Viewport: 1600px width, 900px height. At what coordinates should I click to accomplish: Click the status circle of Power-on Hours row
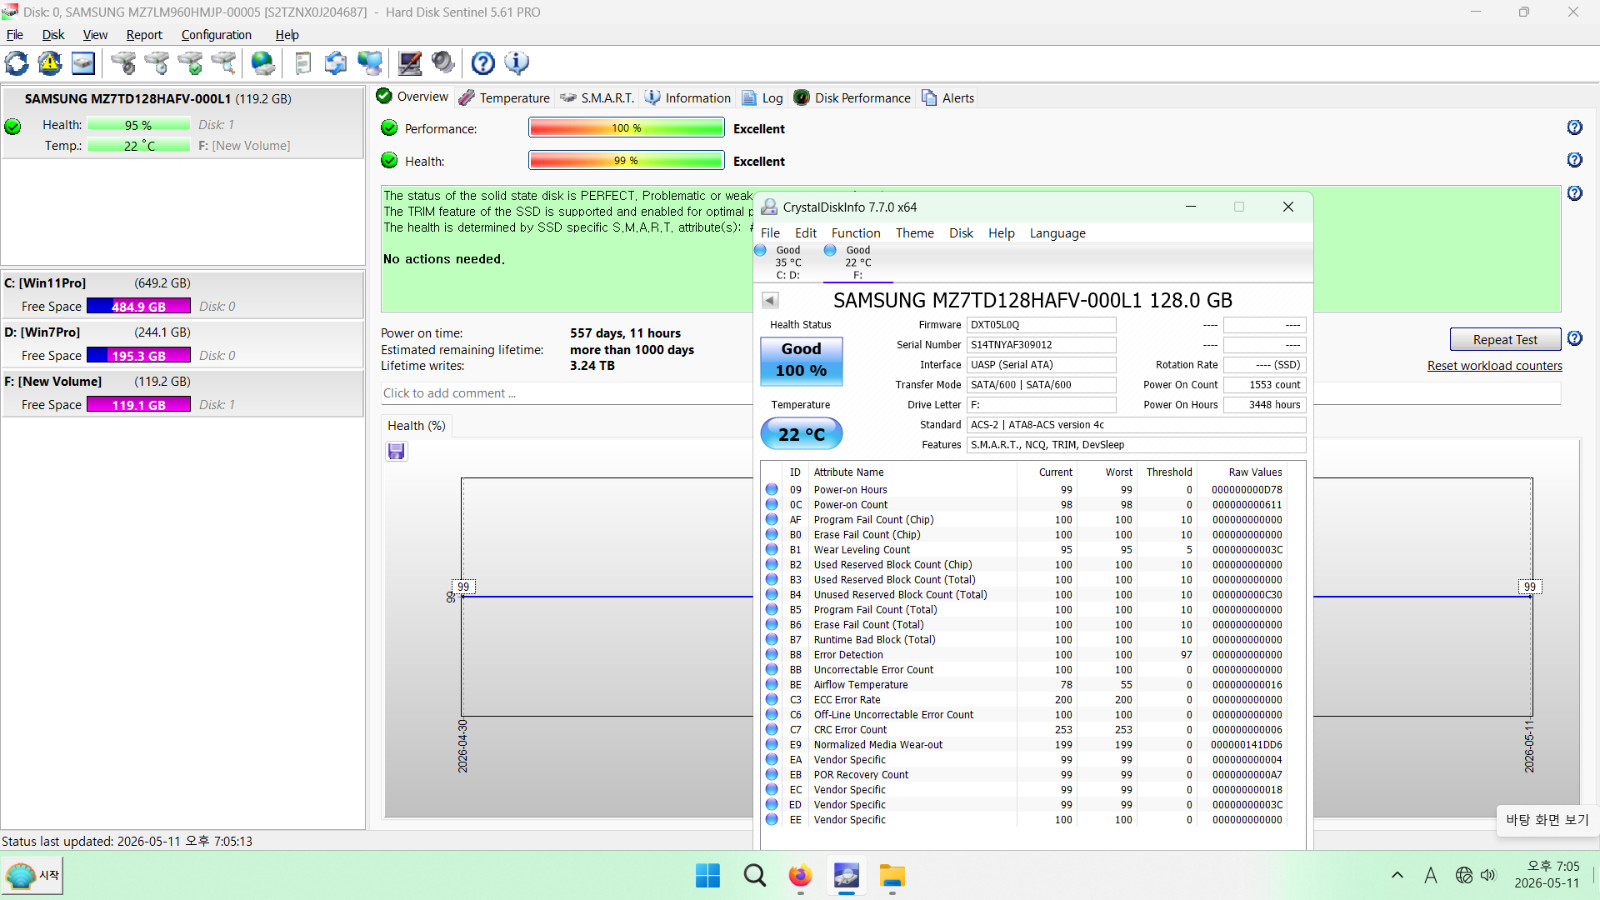click(772, 490)
